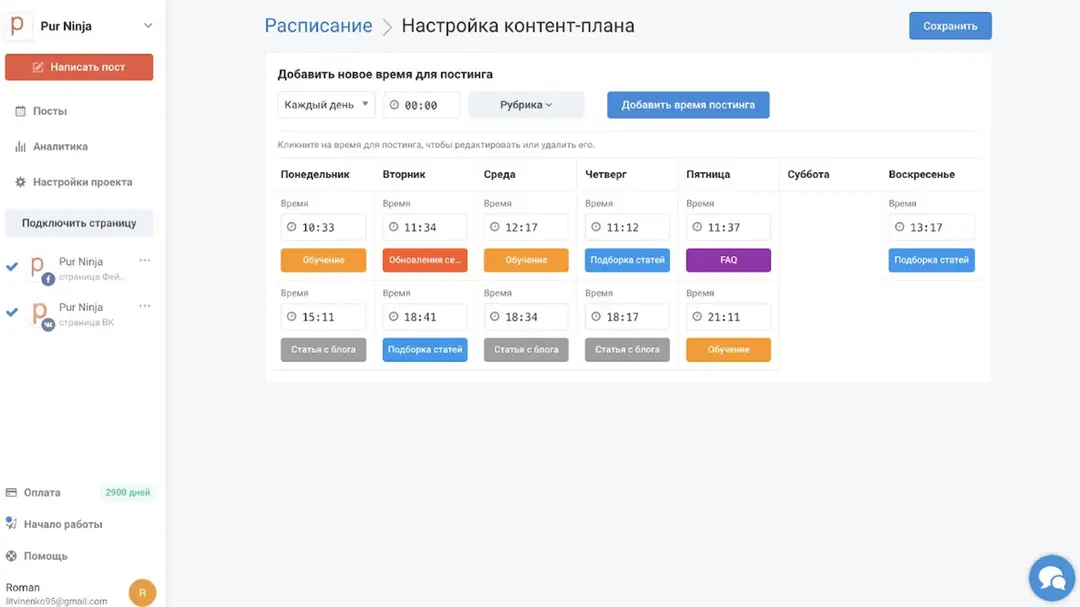Open the Рубрика dropdown
This screenshot has height=607, width=1080.
click(526, 105)
